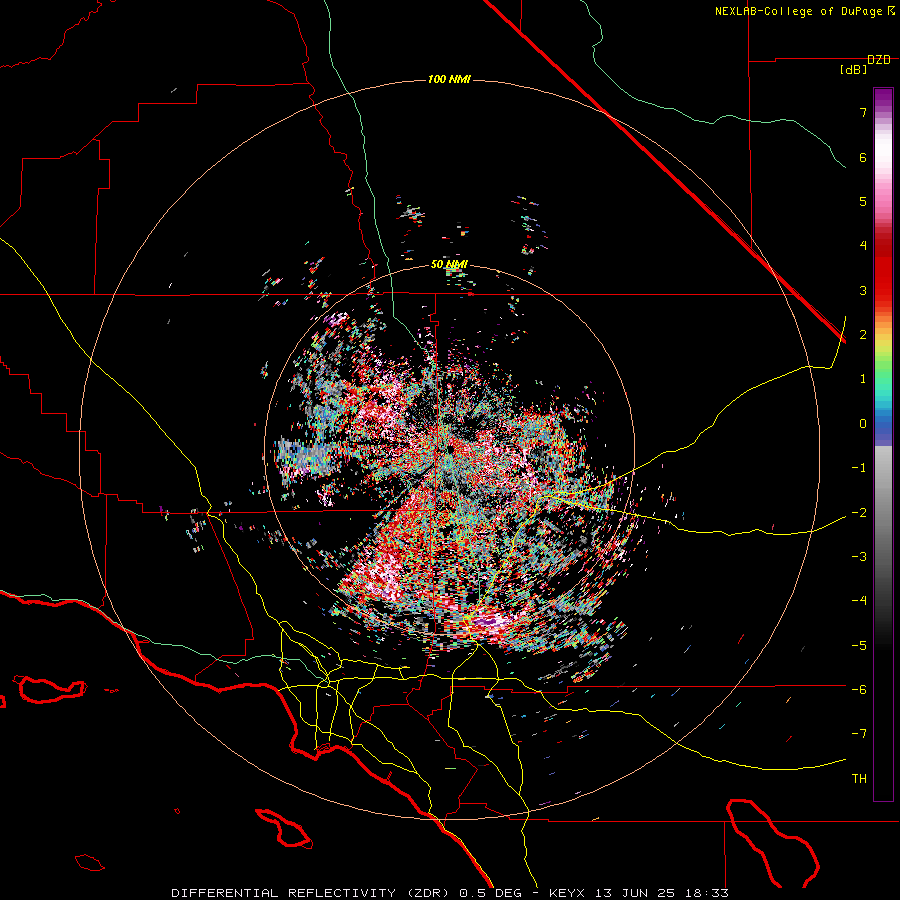
Task: Click the 2 value on color scale
Action: click(863, 335)
